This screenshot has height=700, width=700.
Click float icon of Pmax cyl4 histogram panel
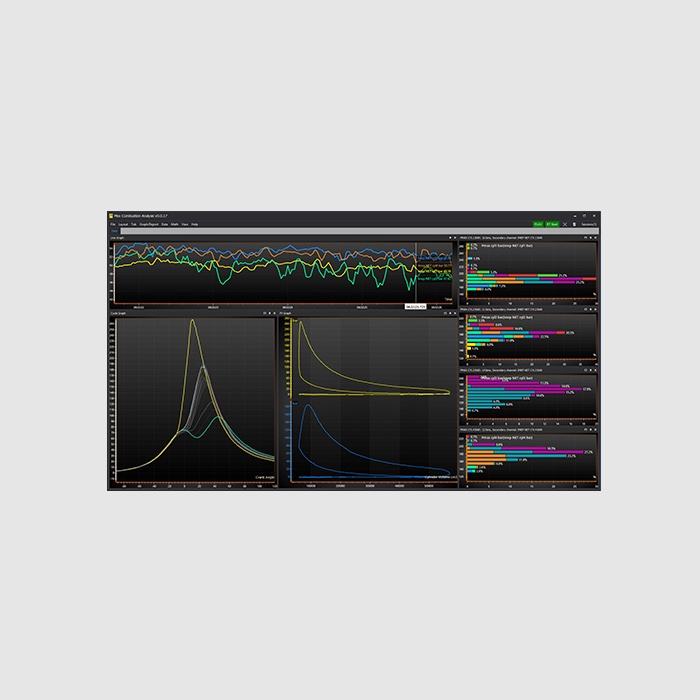tap(586, 429)
